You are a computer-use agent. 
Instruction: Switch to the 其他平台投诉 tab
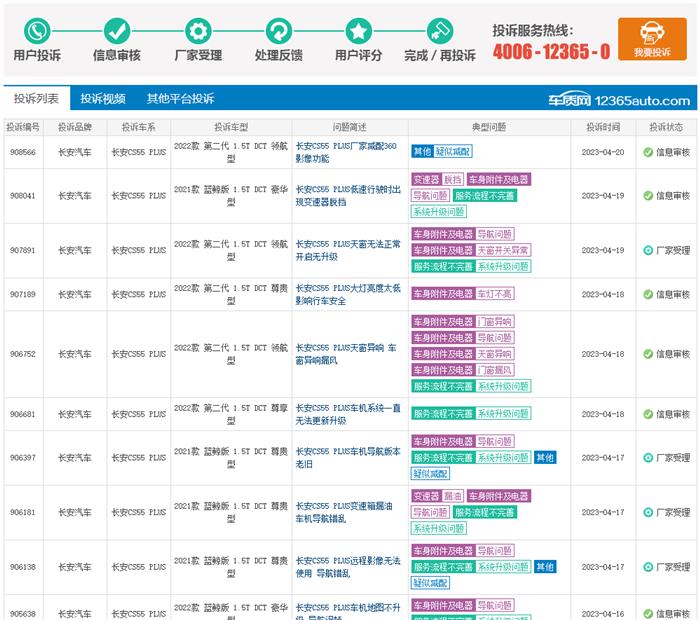(x=180, y=99)
